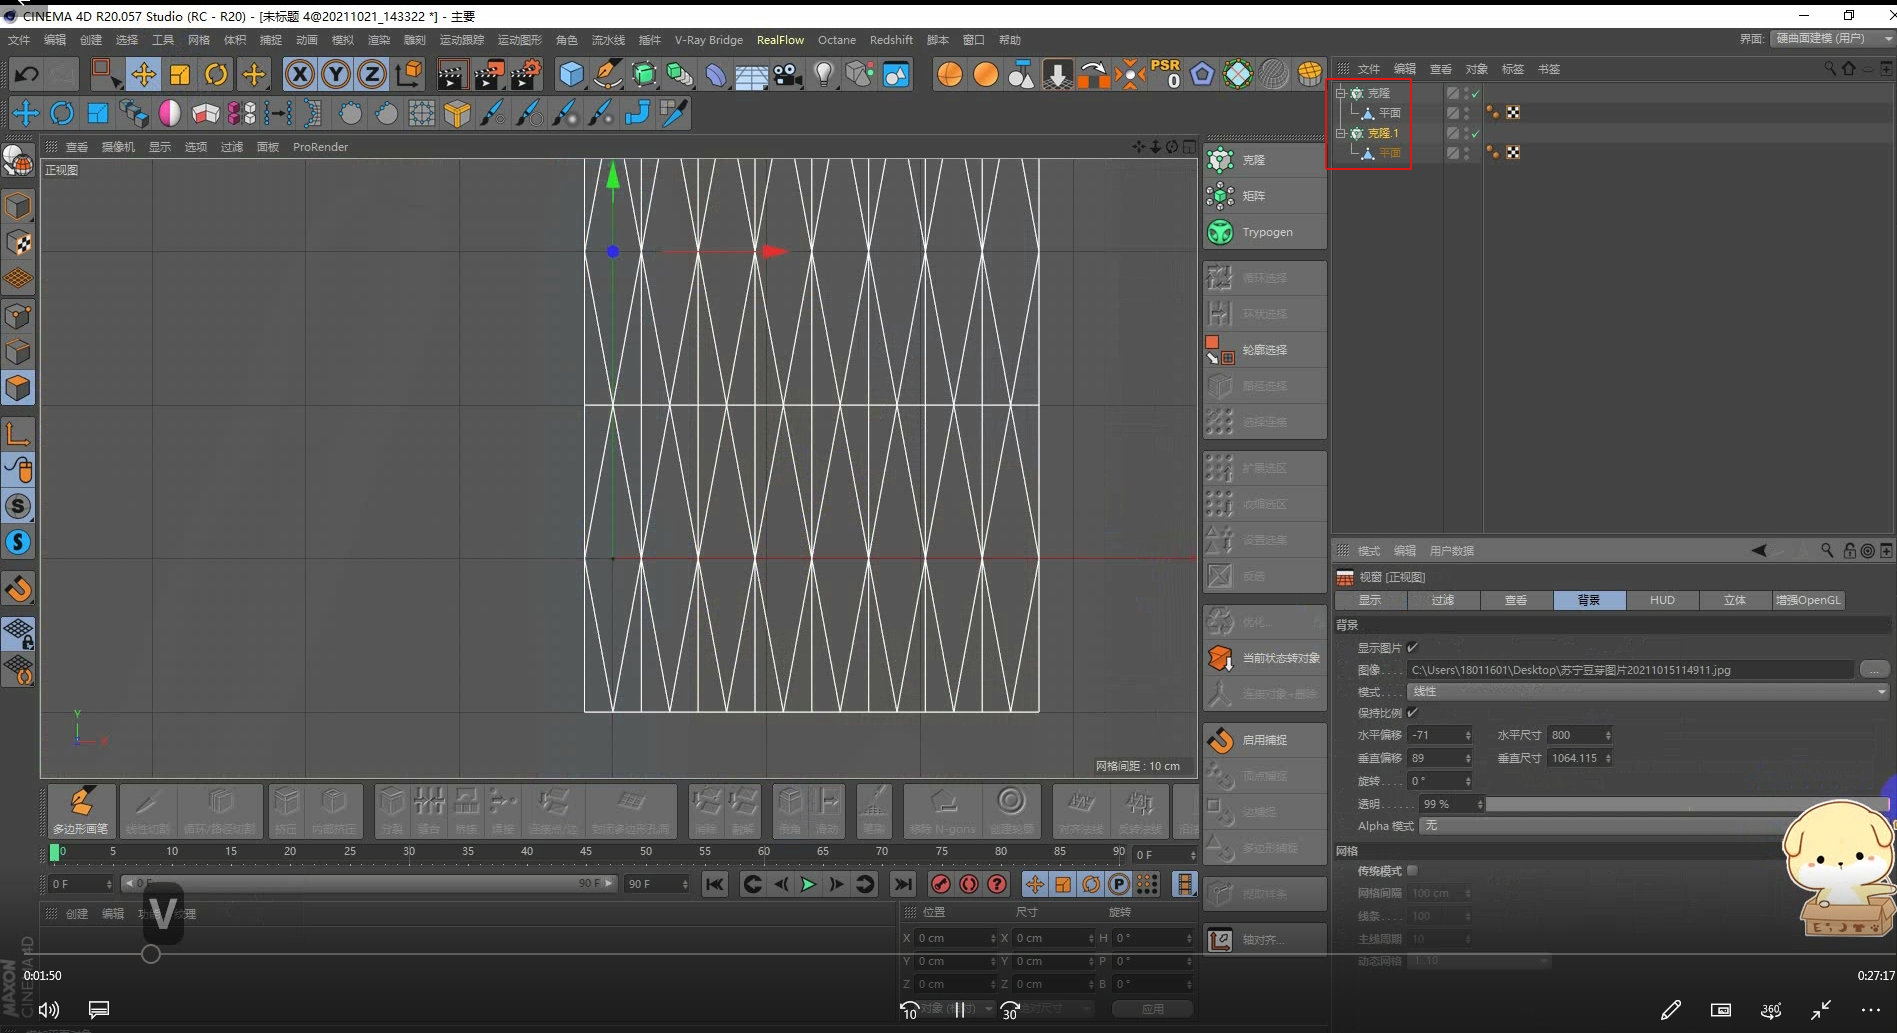Click the 垂直偏移 stepper arrows
Screen dimensions: 1897x1033
pyautogui.click(x=1468, y=758)
